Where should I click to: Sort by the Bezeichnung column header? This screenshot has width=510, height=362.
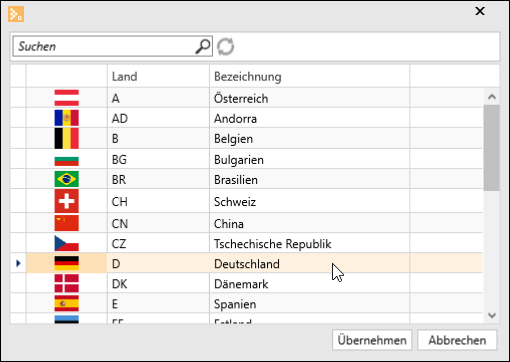(309, 76)
